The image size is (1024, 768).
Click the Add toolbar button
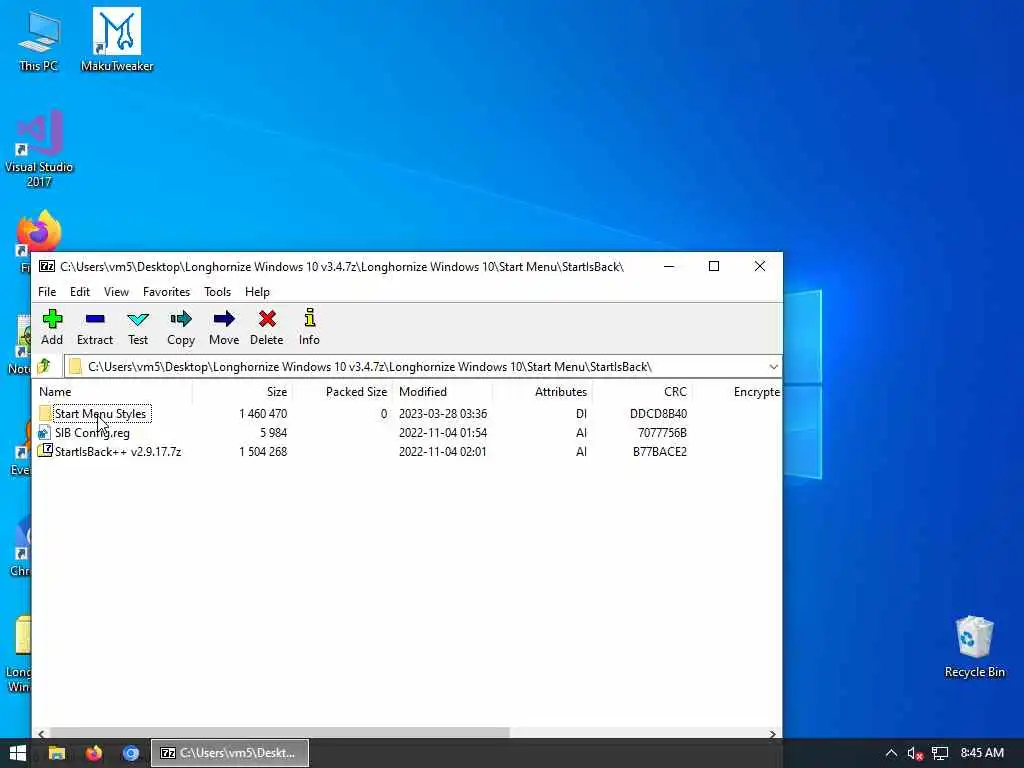(52, 327)
